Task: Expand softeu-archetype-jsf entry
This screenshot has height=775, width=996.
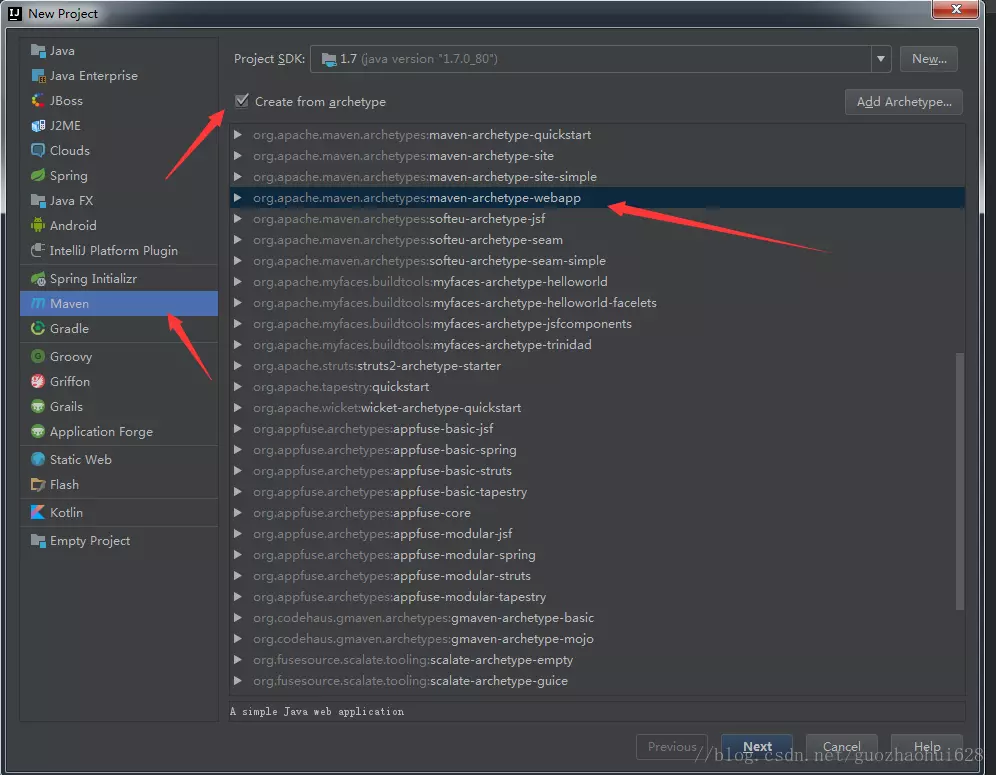Action: point(238,219)
